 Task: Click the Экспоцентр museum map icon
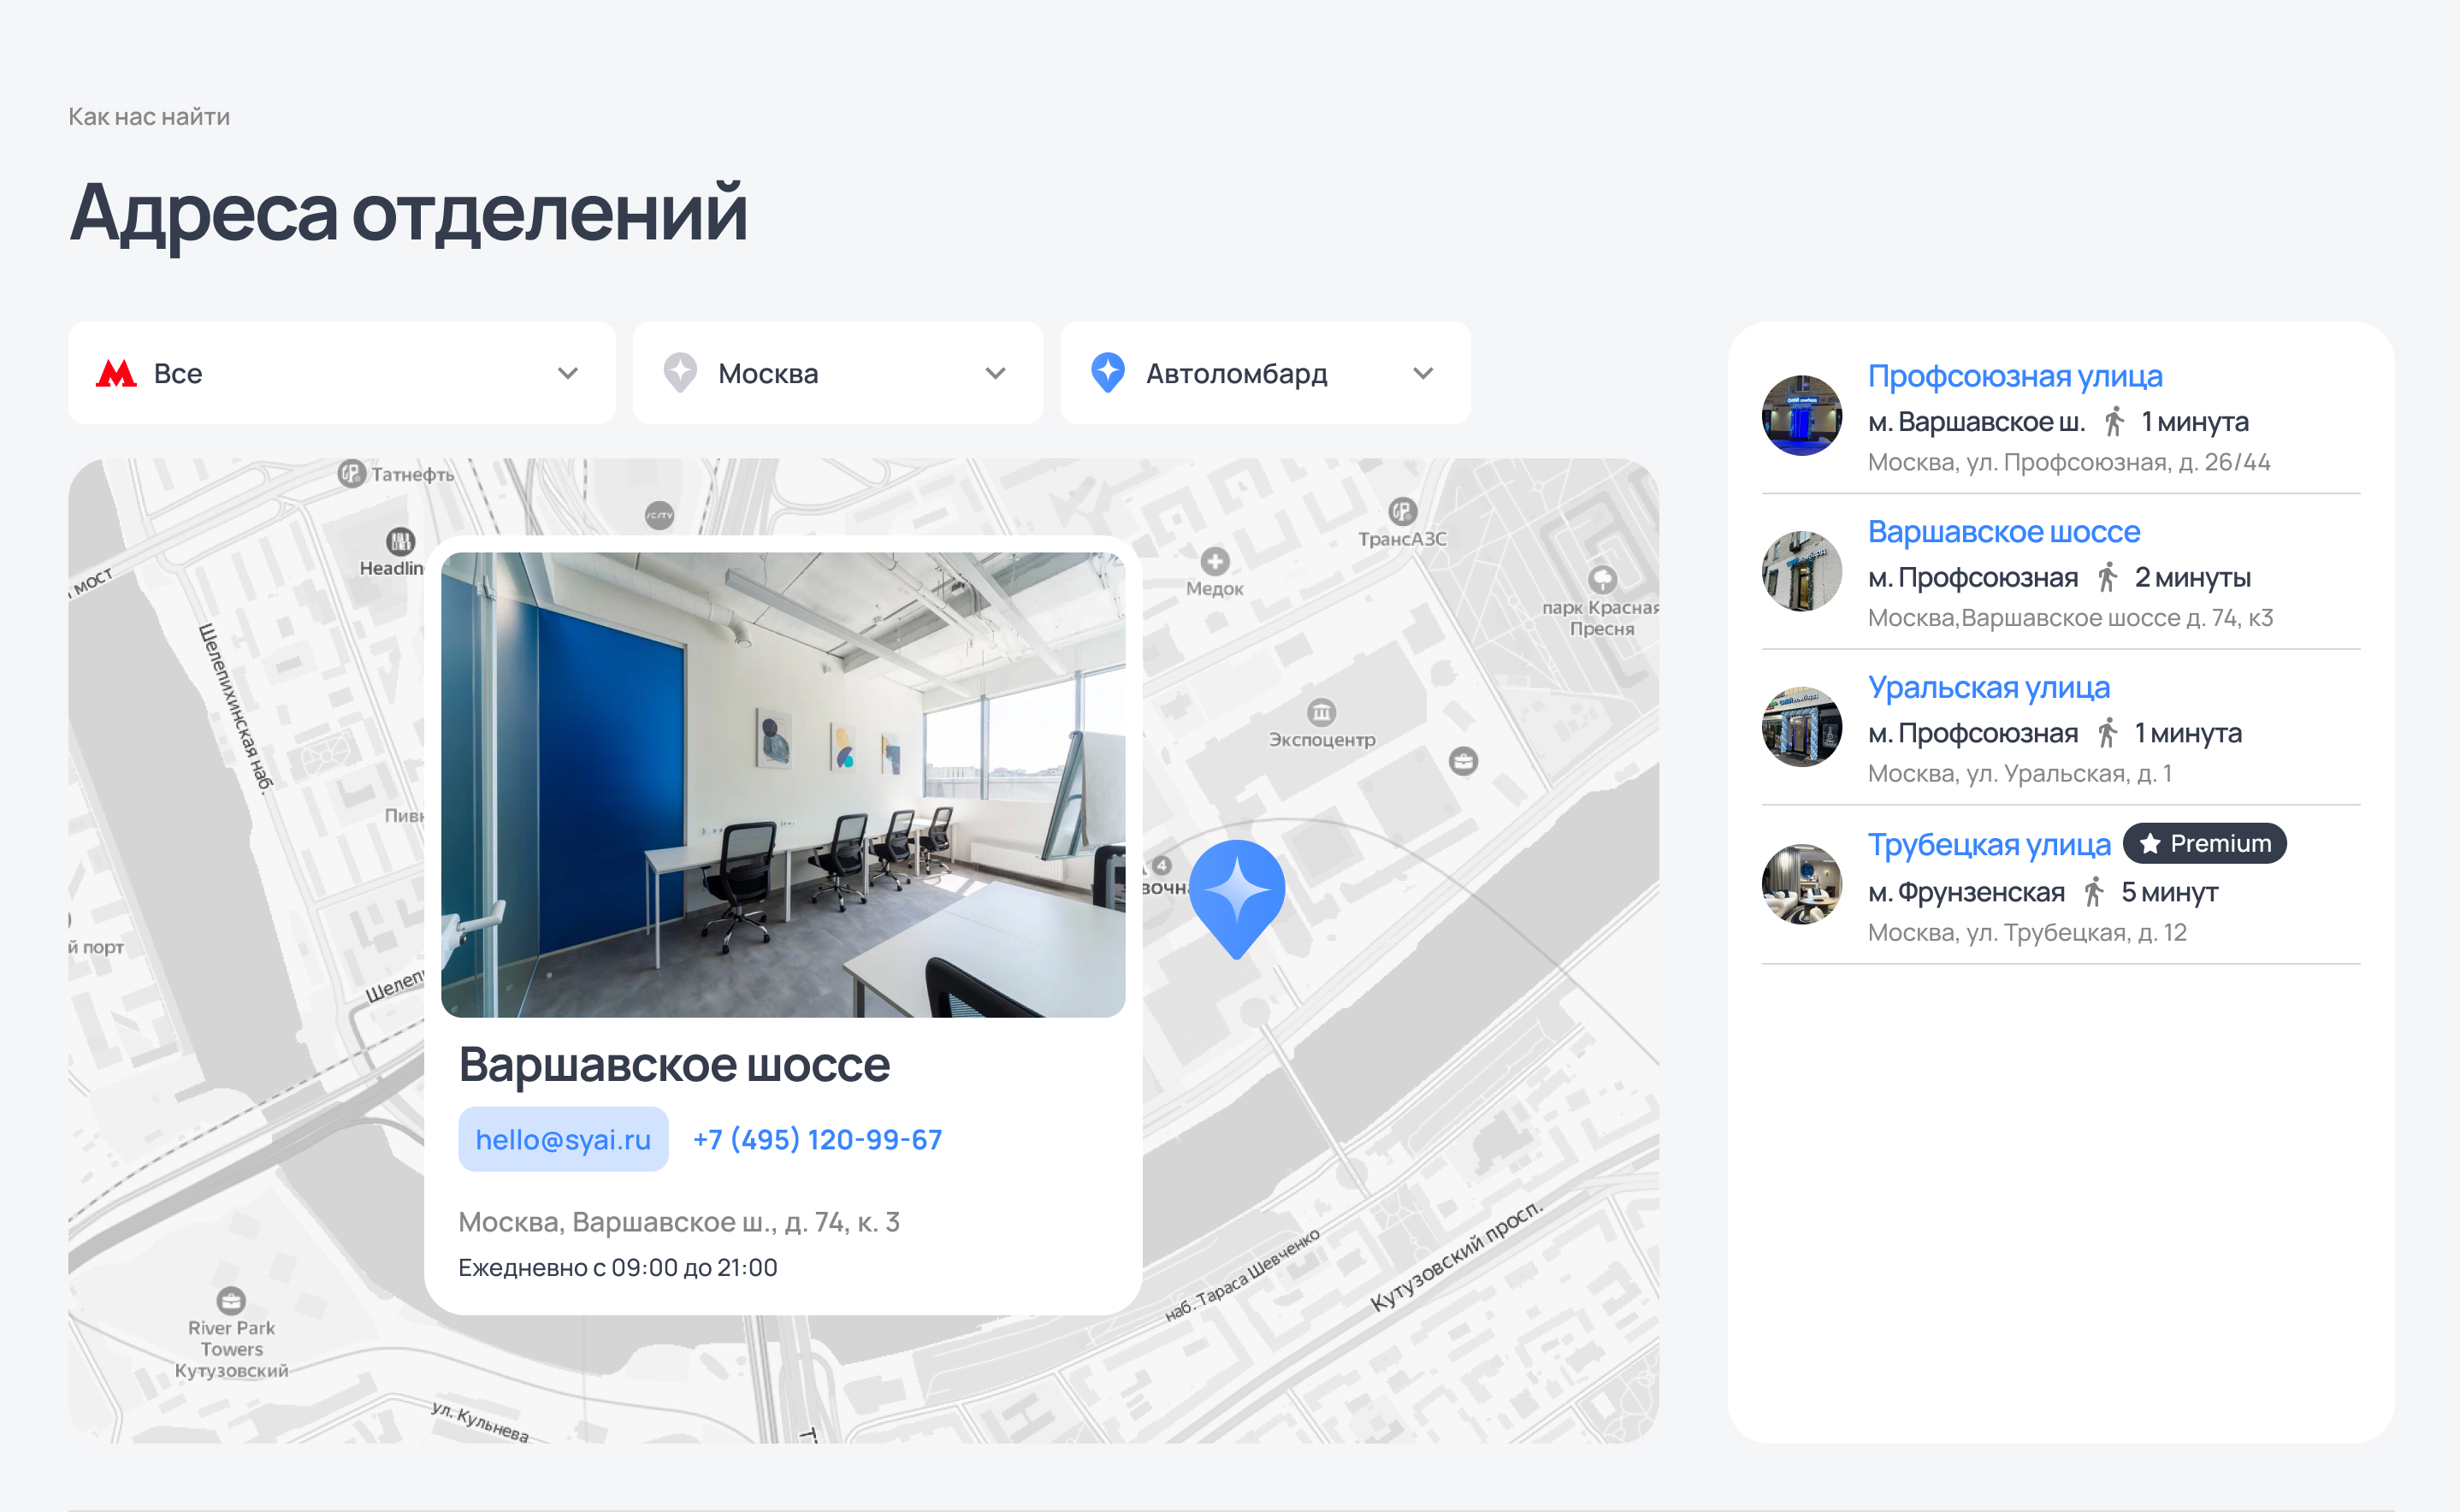[x=1321, y=712]
